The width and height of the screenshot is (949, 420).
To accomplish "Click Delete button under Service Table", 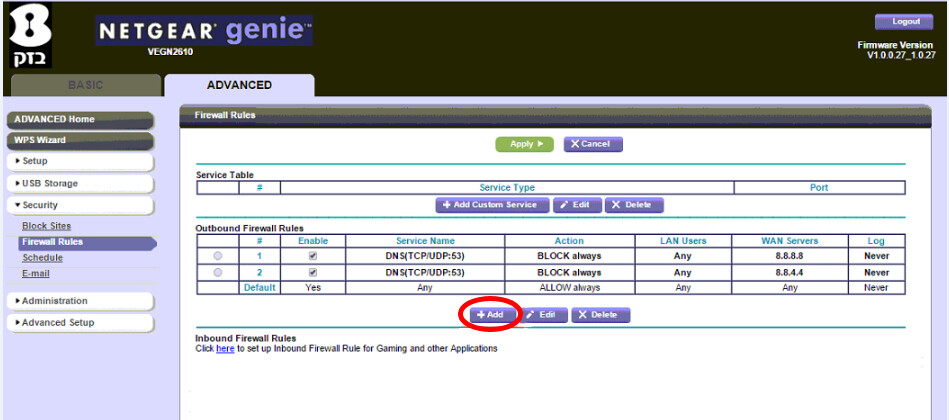I will coord(633,205).
